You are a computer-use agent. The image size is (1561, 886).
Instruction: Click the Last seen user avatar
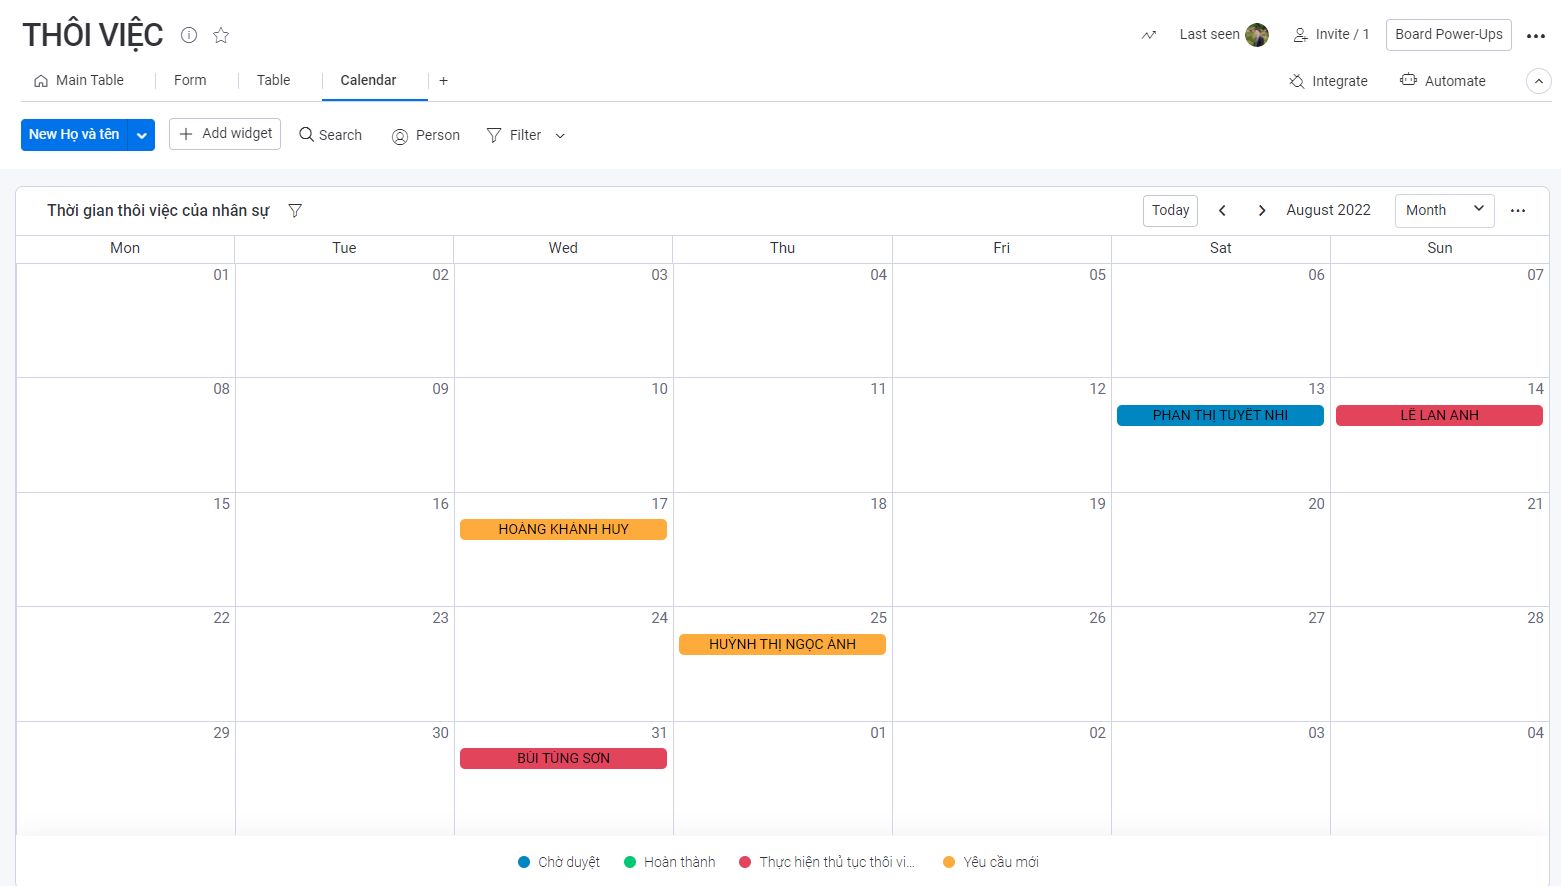click(1256, 35)
